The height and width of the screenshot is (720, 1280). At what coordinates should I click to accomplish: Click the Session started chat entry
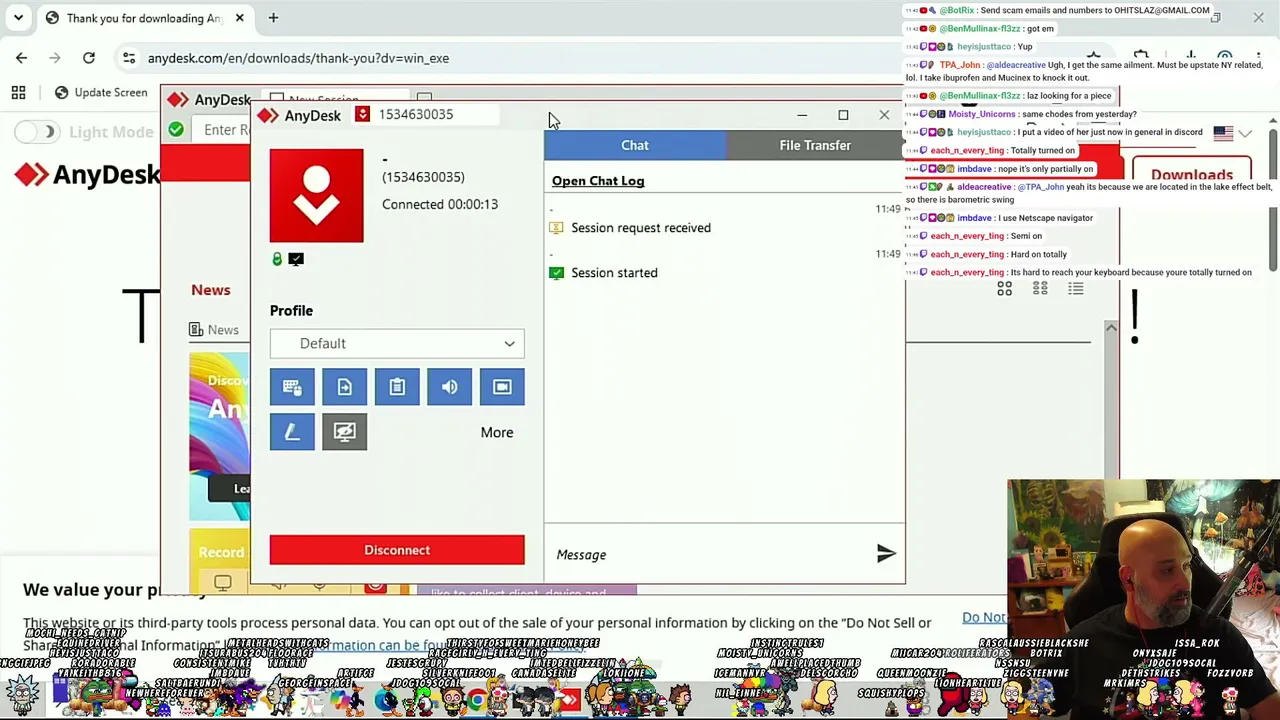click(614, 273)
